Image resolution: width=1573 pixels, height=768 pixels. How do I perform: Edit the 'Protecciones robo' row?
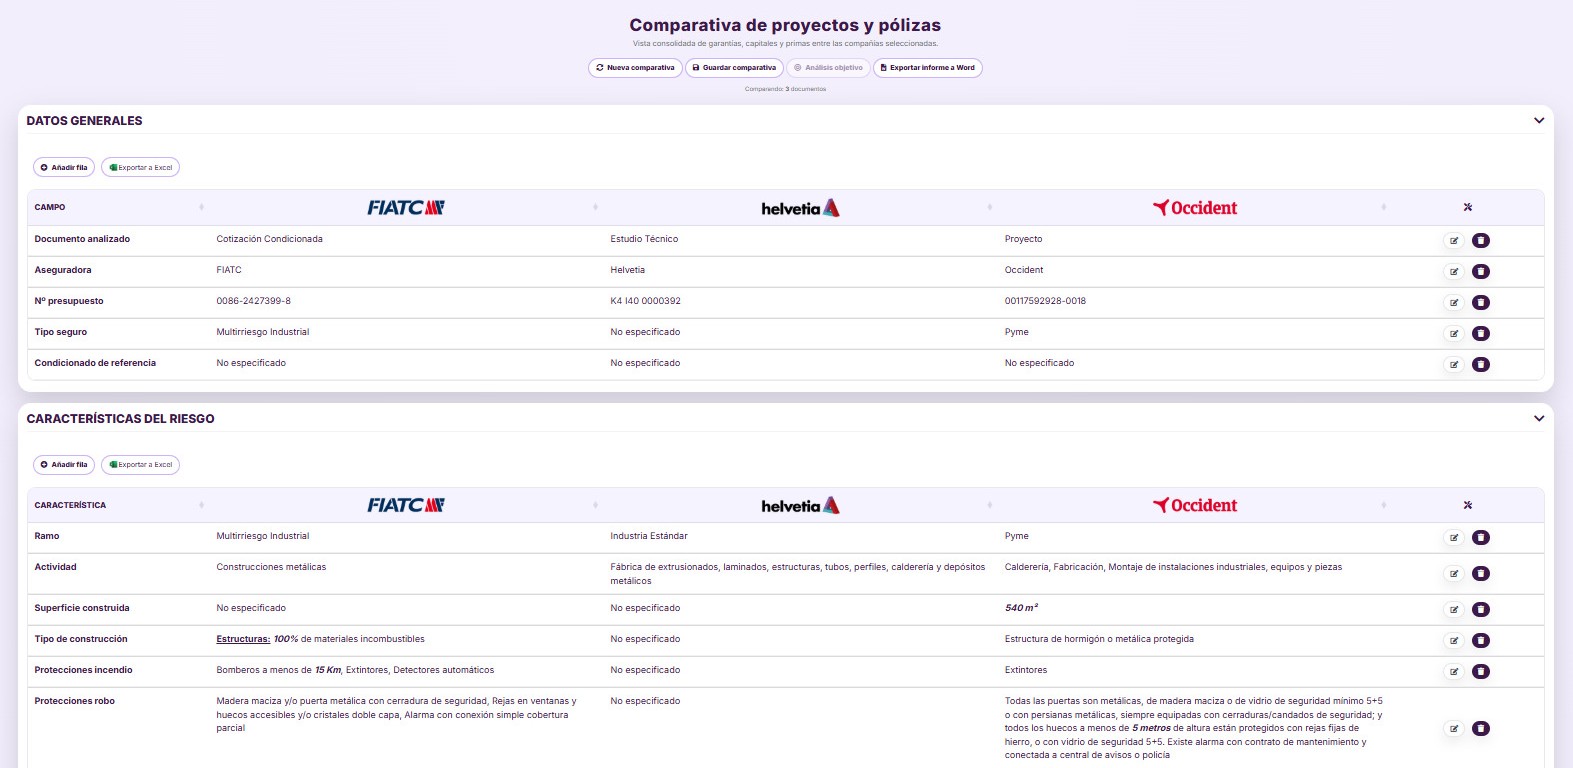tap(1454, 729)
